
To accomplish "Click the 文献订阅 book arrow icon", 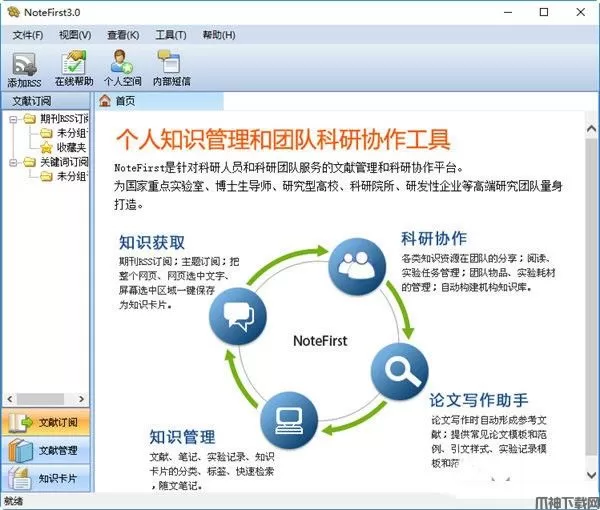I will click(21, 422).
